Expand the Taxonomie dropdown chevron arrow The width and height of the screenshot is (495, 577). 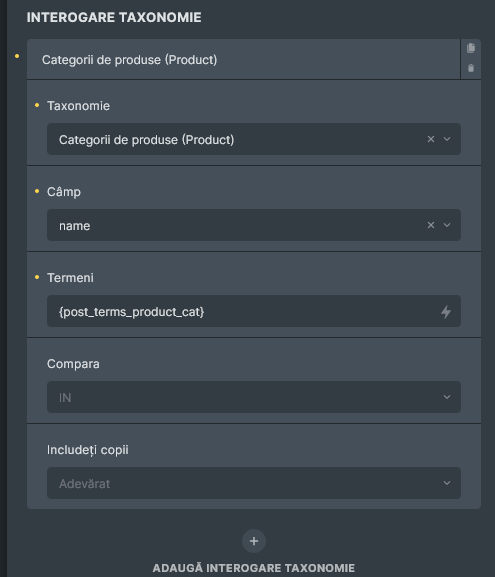(447, 139)
